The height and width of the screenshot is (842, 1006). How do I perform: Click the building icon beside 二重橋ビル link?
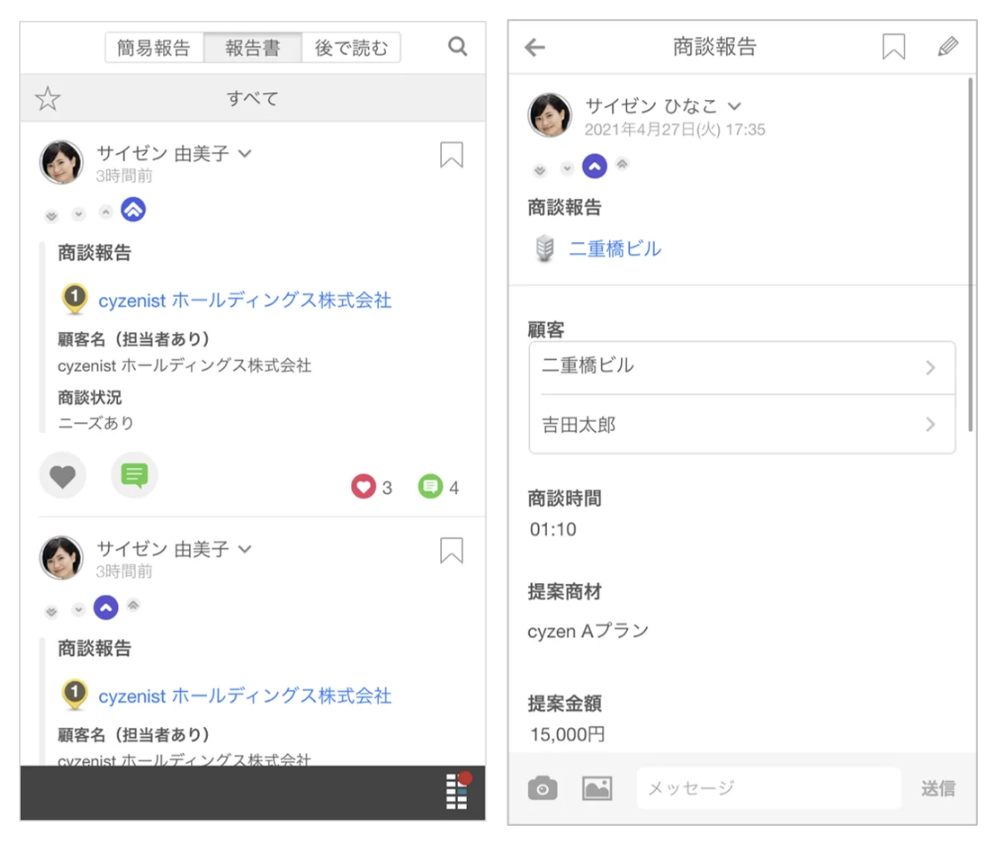[545, 248]
